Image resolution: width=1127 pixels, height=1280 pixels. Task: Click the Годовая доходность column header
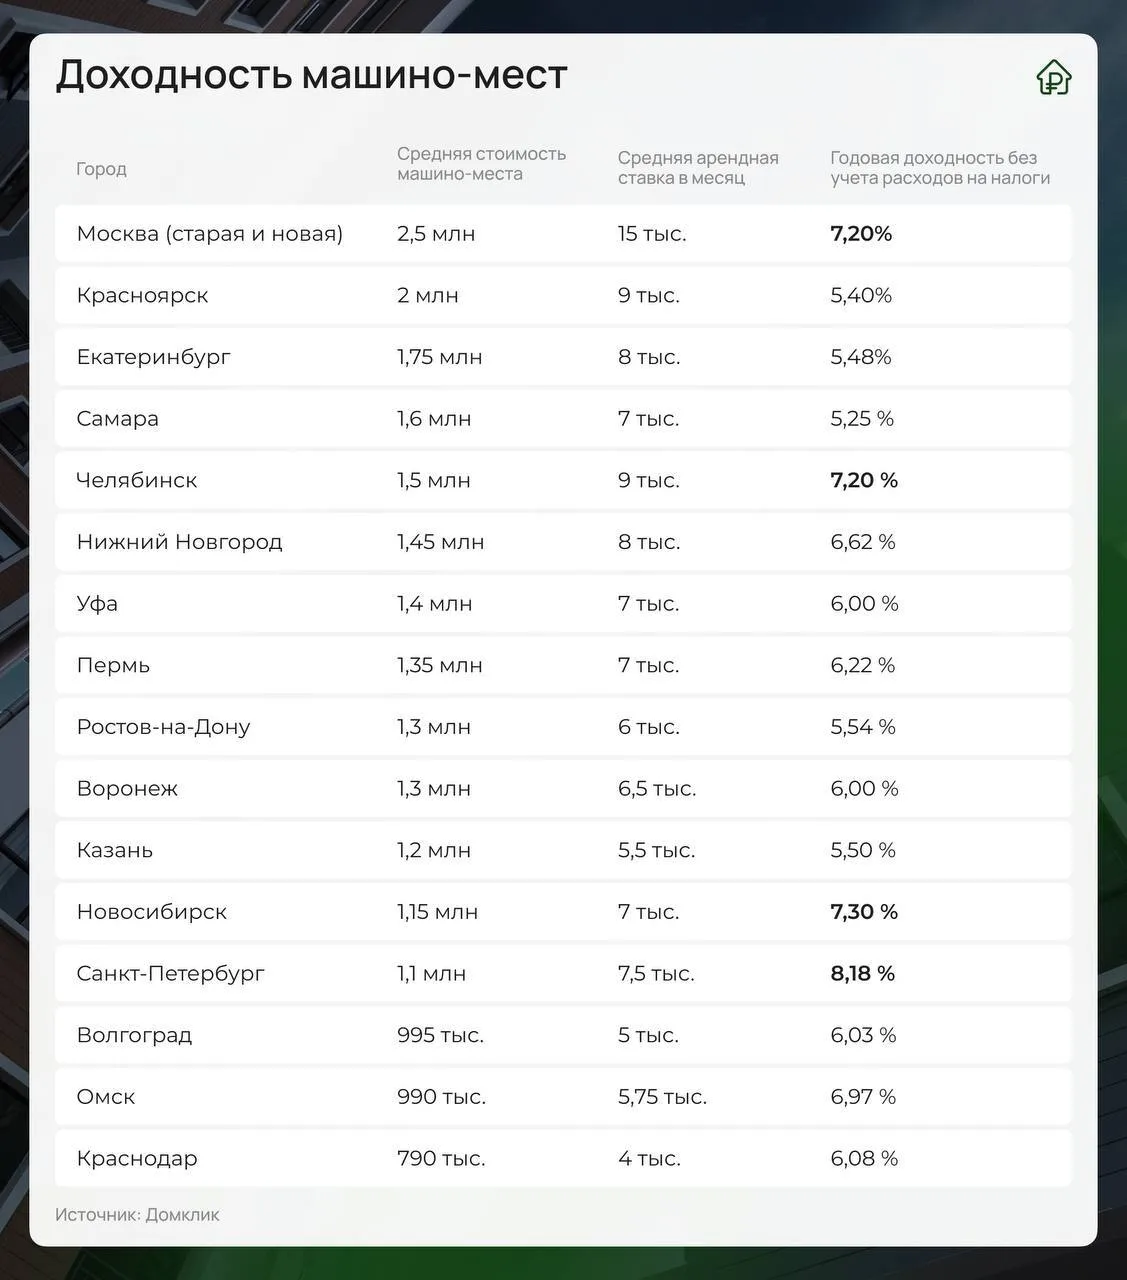coord(940,168)
